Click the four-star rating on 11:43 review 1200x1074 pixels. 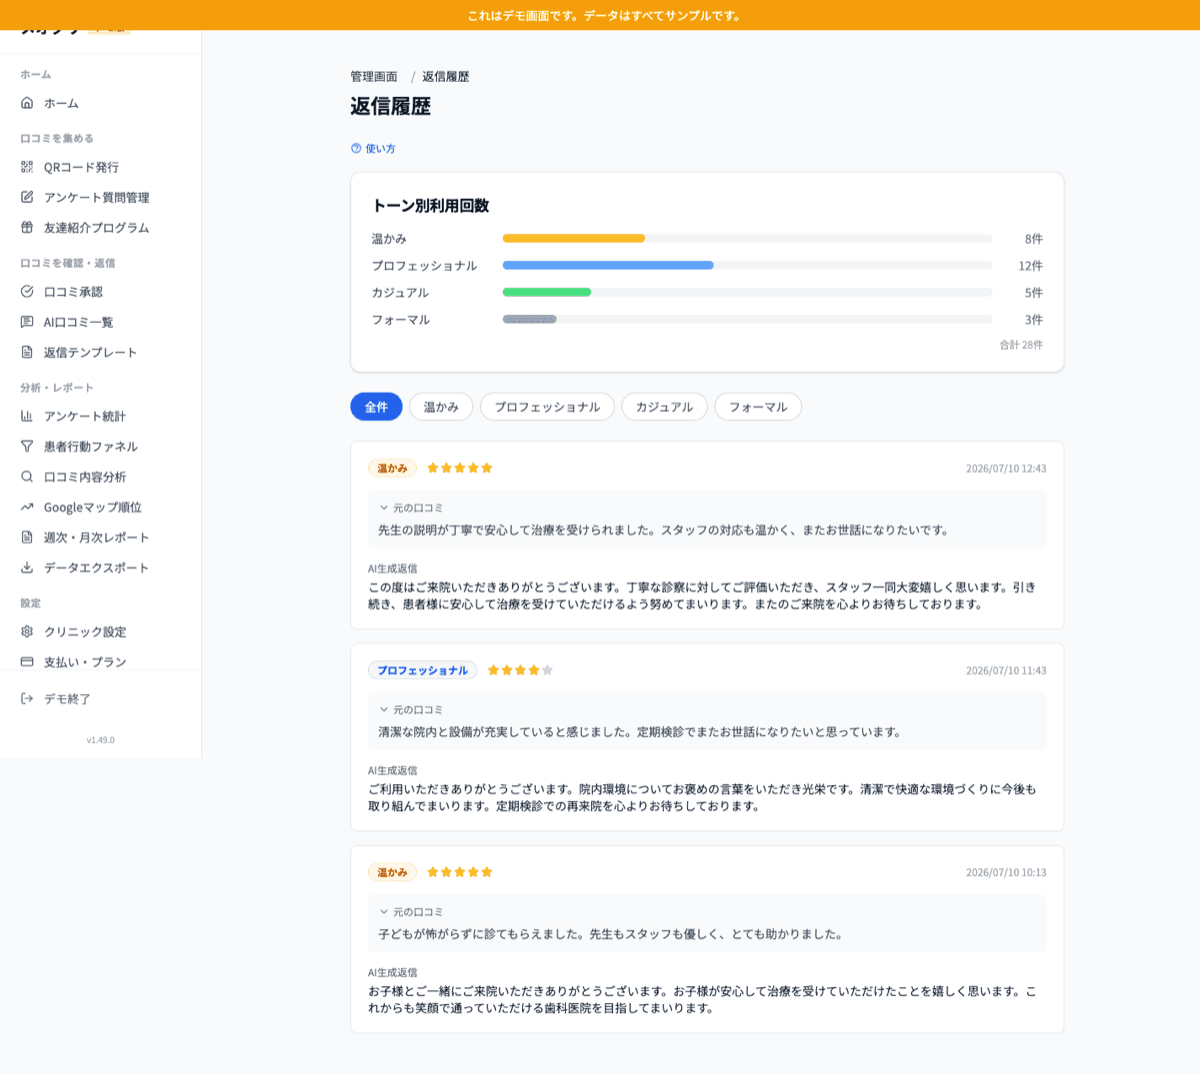coord(520,670)
